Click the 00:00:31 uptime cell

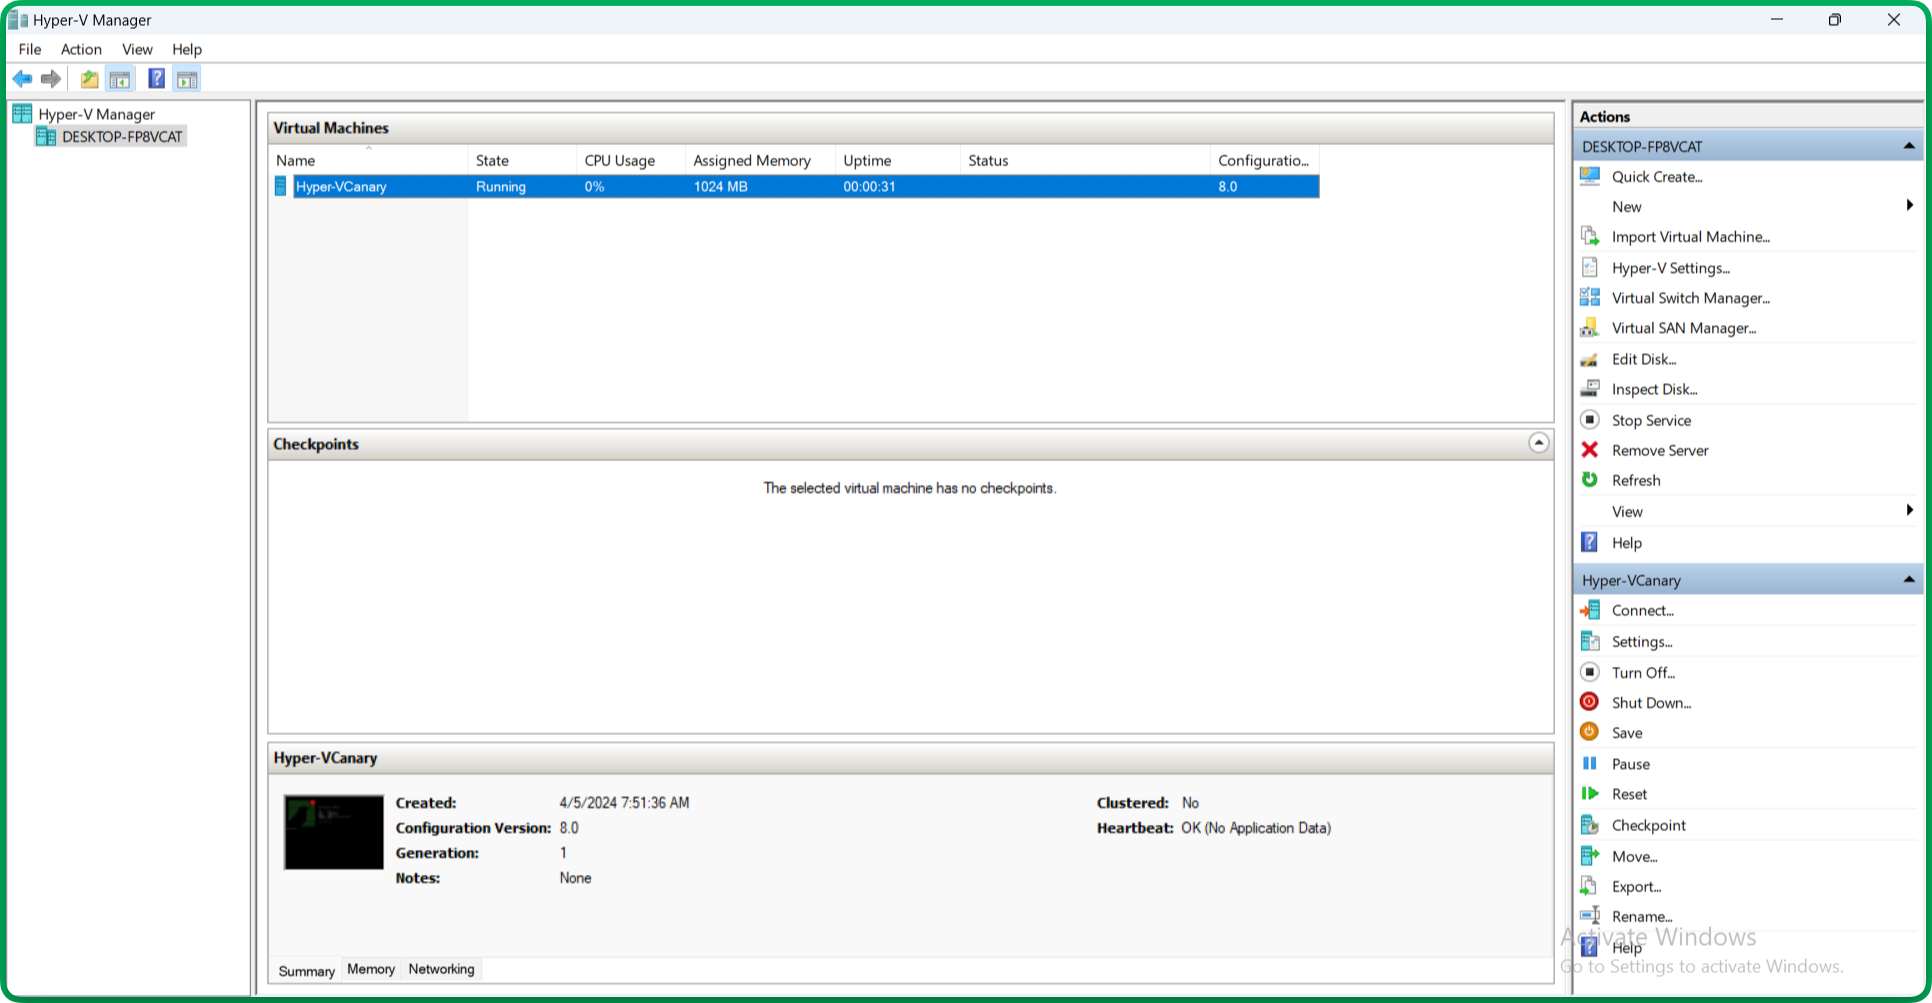coord(869,186)
